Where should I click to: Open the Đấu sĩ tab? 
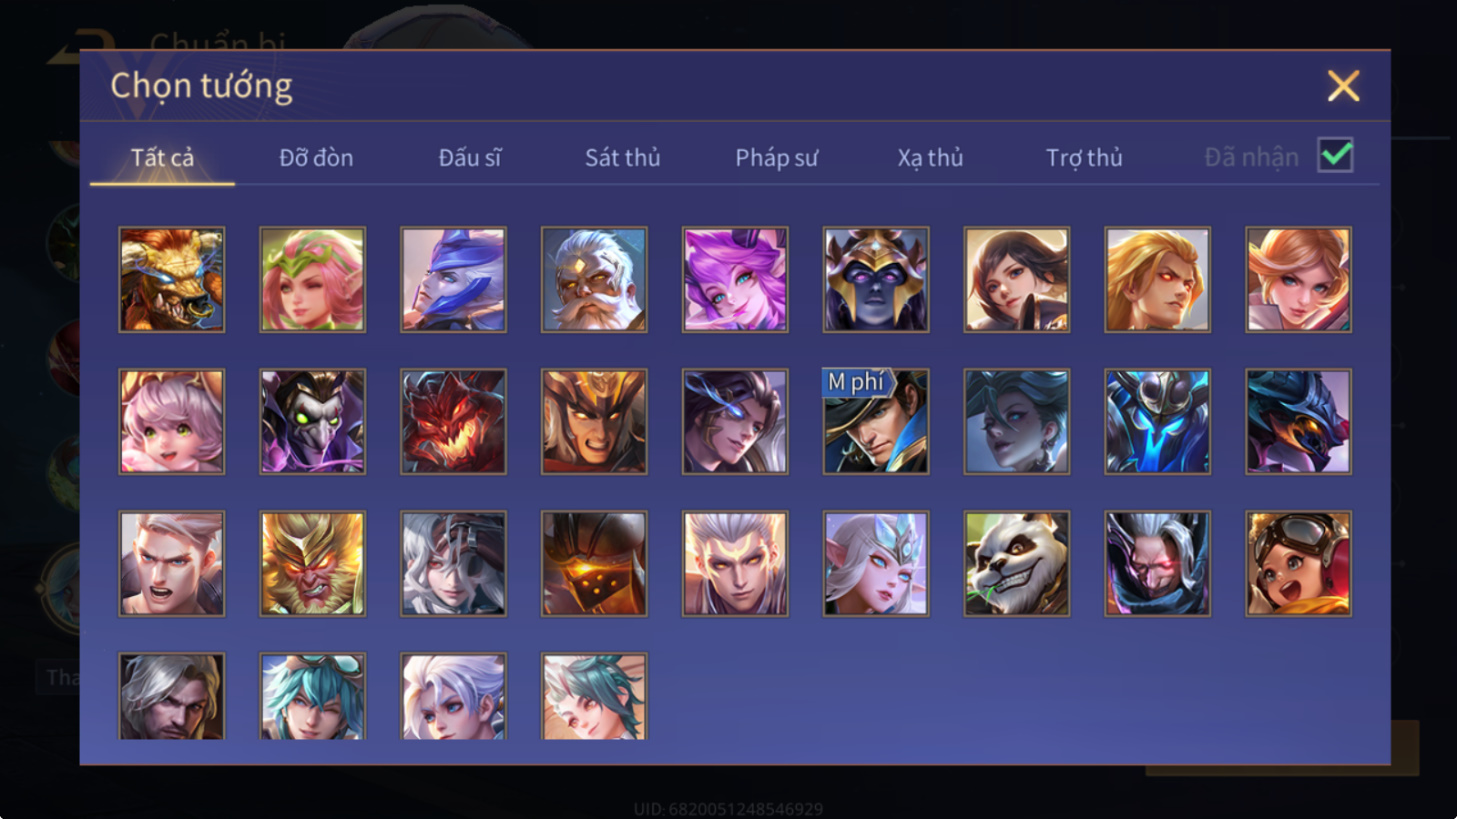[470, 157]
